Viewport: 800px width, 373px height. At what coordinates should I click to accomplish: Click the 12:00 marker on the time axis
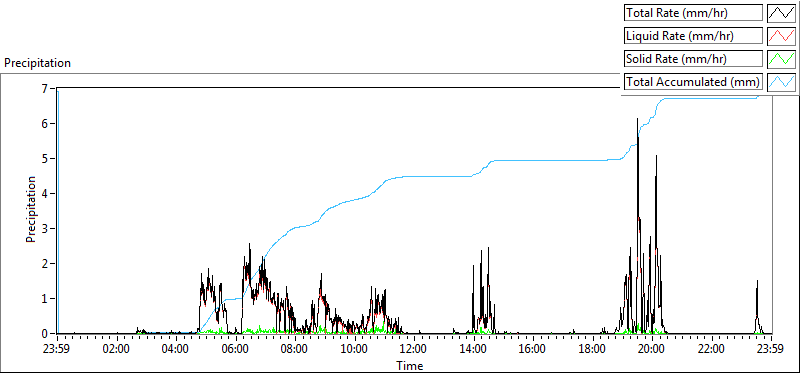tap(414, 350)
